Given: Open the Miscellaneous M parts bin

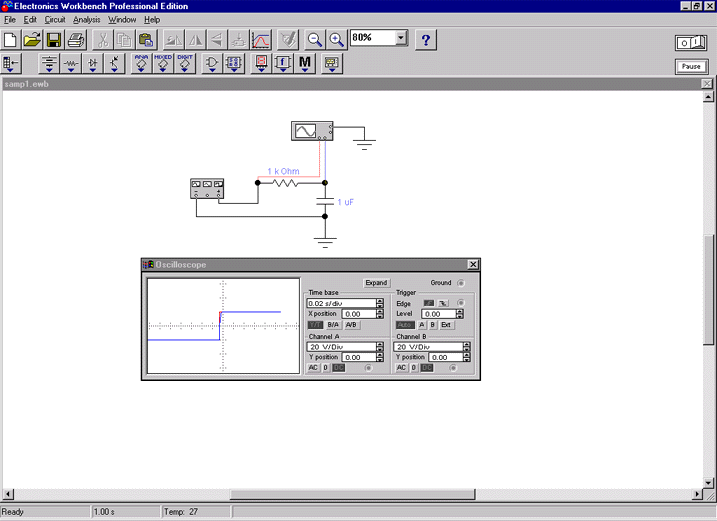Looking at the screenshot, I should click(x=305, y=63).
